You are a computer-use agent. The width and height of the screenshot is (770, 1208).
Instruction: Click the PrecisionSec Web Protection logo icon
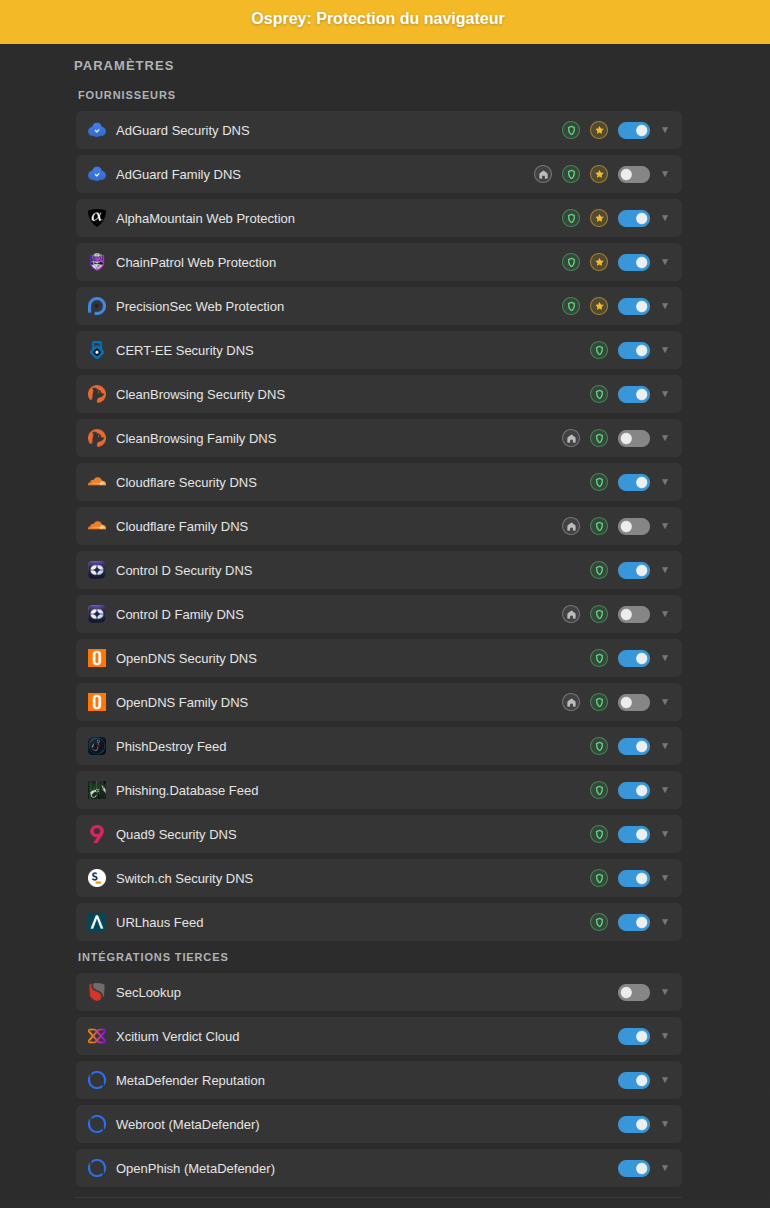tap(97, 306)
